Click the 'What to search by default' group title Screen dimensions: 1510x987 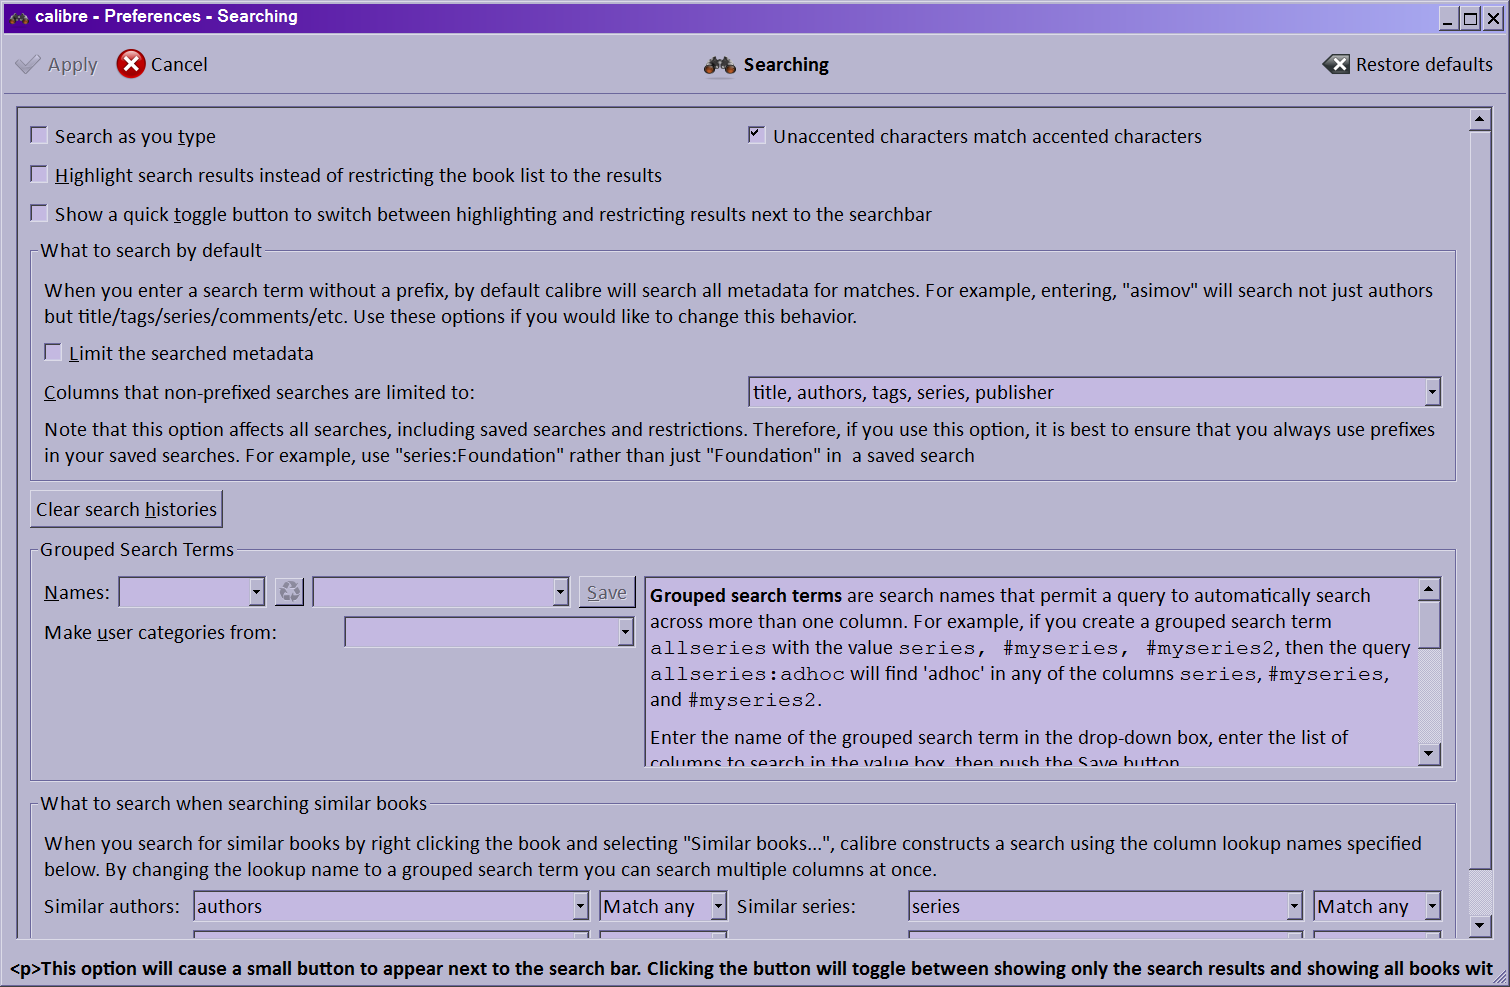[x=151, y=250]
